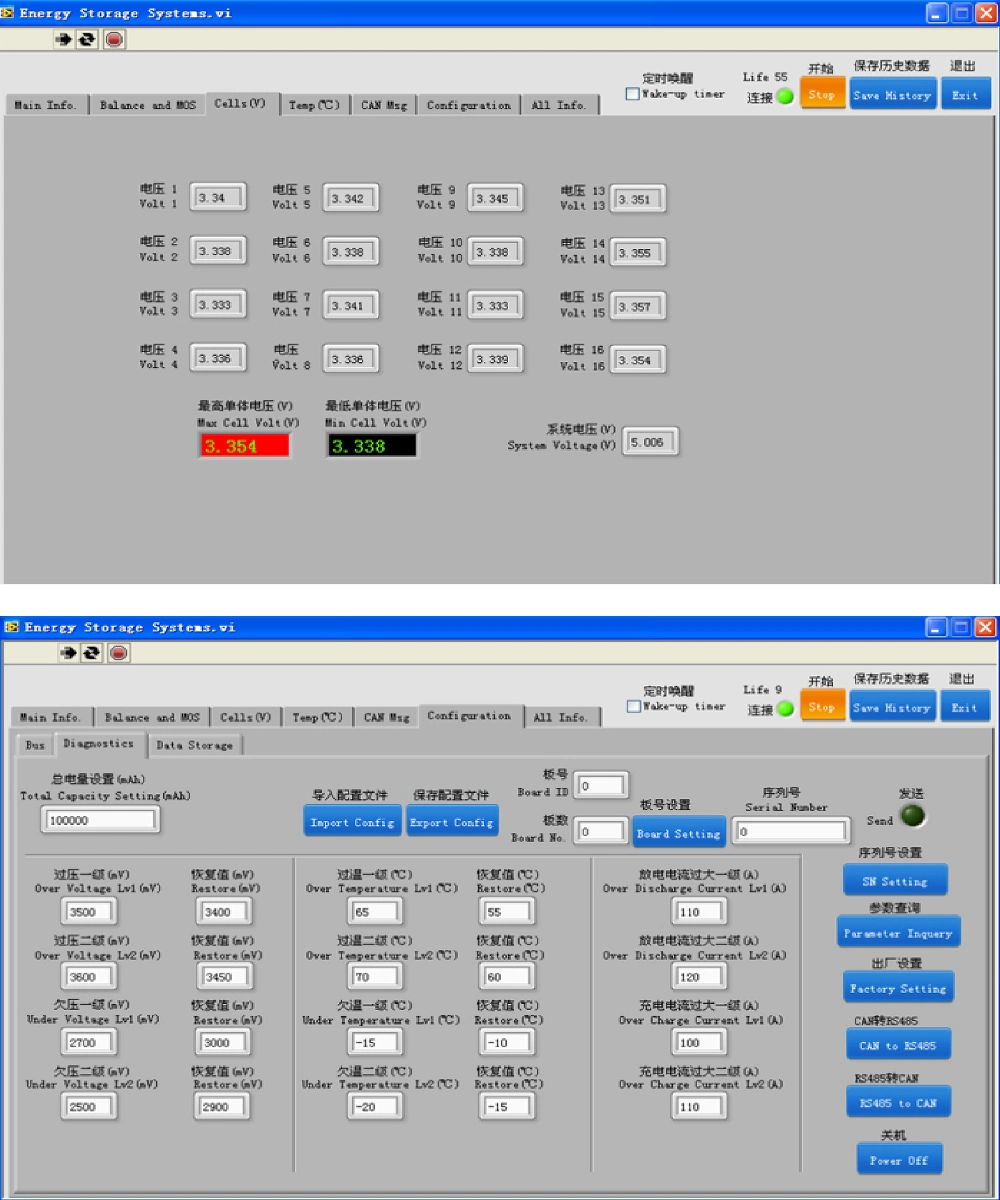Click the Volt 15 value 3.357
1000x1200 pixels.
pyautogui.click(x=638, y=307)
